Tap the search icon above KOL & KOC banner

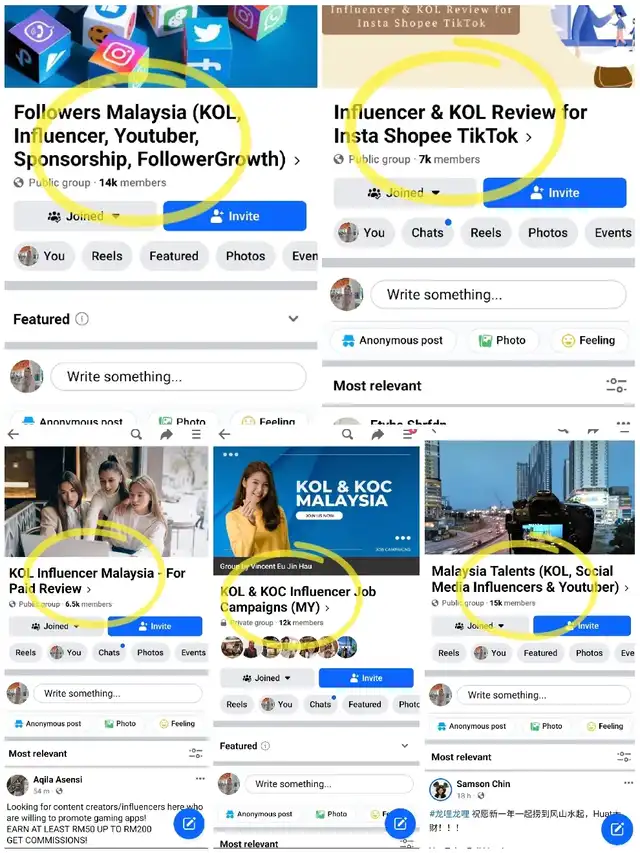(x=347, y=434)
